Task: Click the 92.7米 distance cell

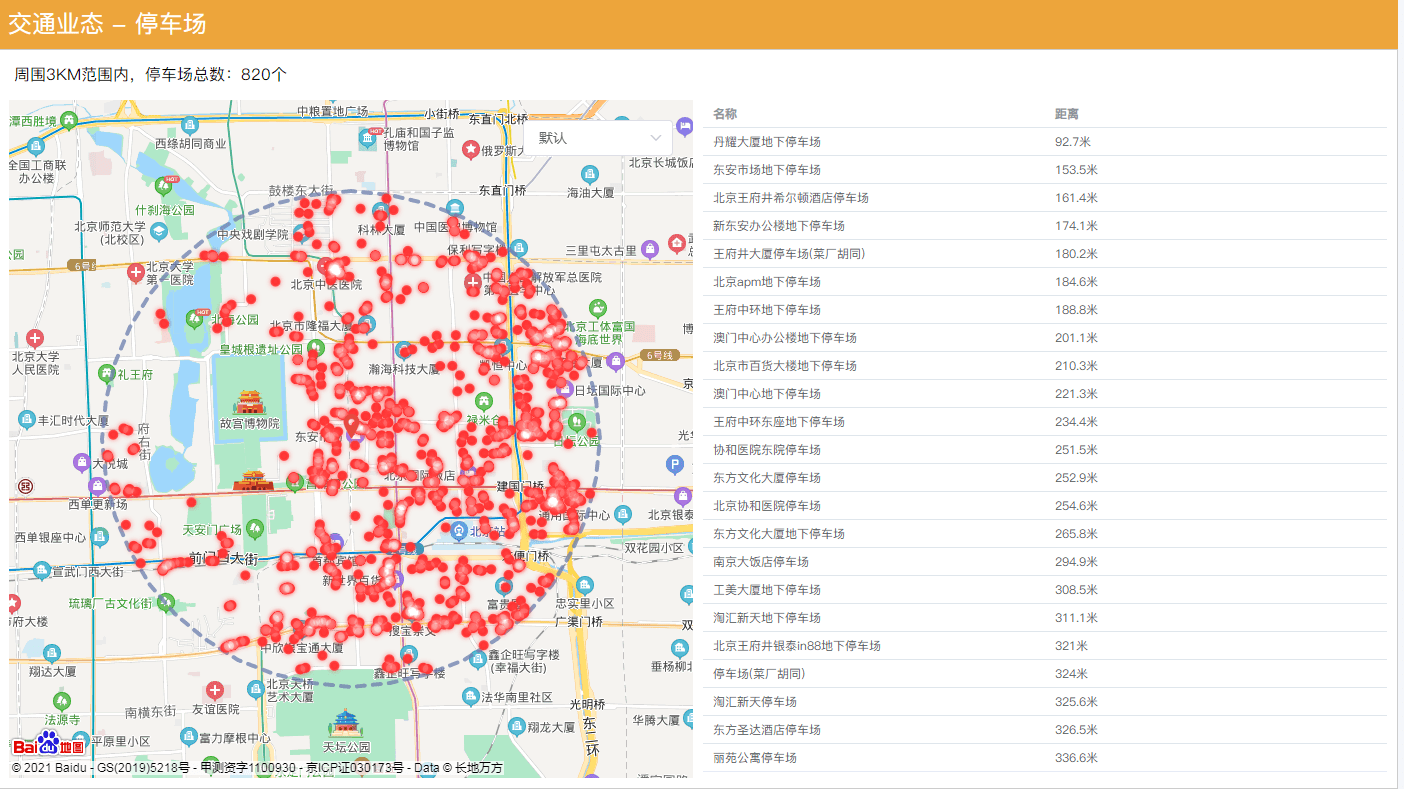Action: [1073, 142]
